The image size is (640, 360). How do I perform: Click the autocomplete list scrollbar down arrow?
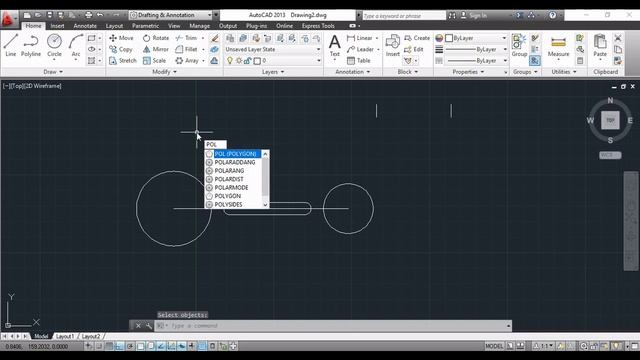(x=265, y=205)
